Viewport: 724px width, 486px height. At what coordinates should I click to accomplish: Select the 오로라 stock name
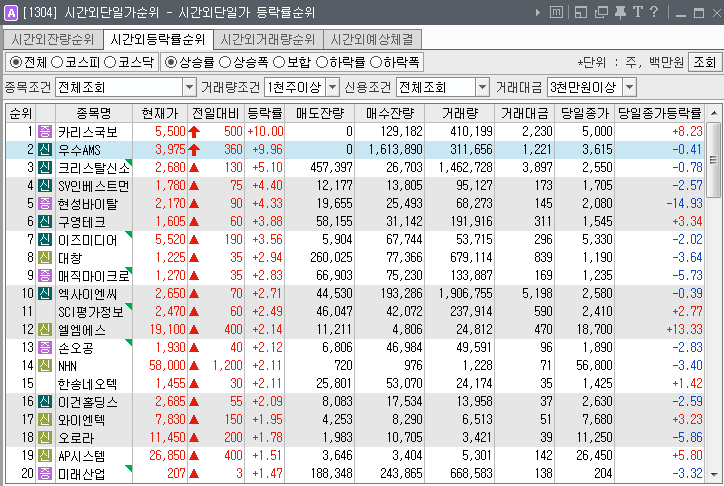tap(76, 438)
